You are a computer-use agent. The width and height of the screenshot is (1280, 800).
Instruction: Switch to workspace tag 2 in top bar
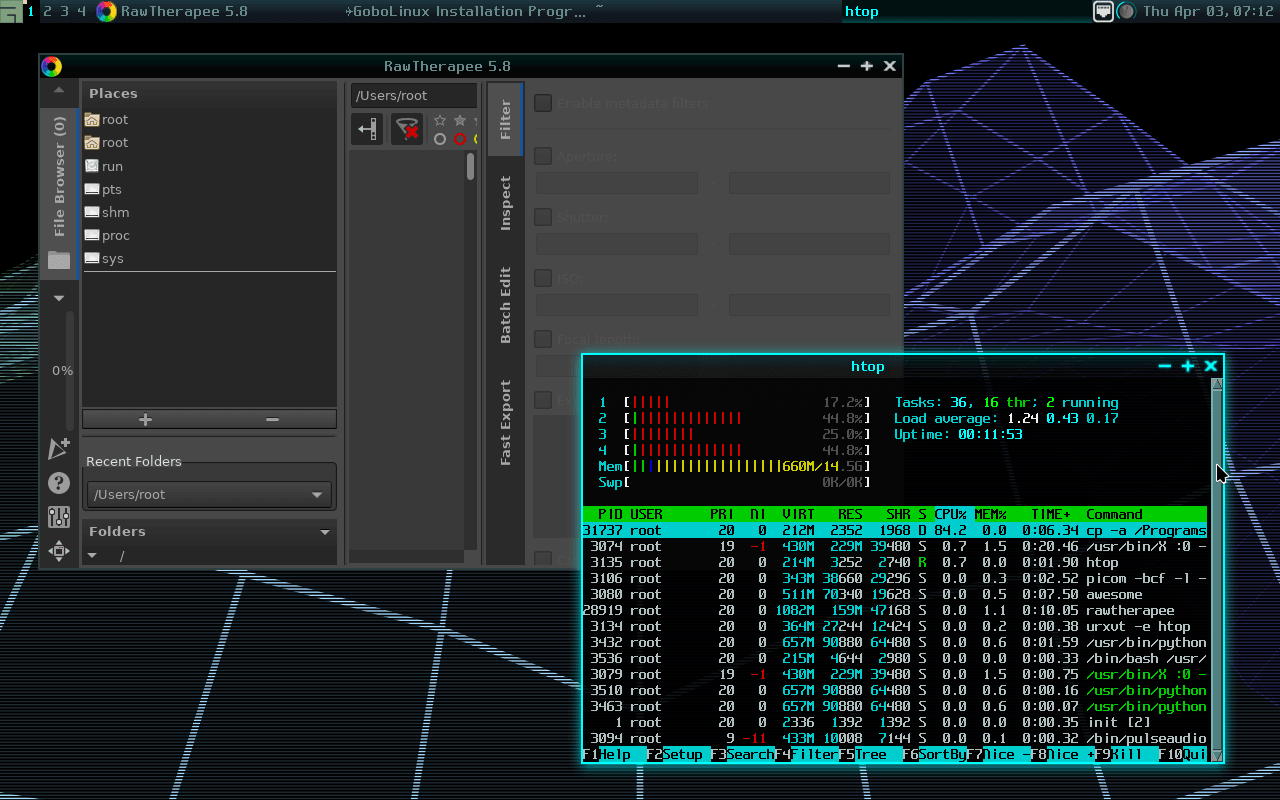pos(47,11)
